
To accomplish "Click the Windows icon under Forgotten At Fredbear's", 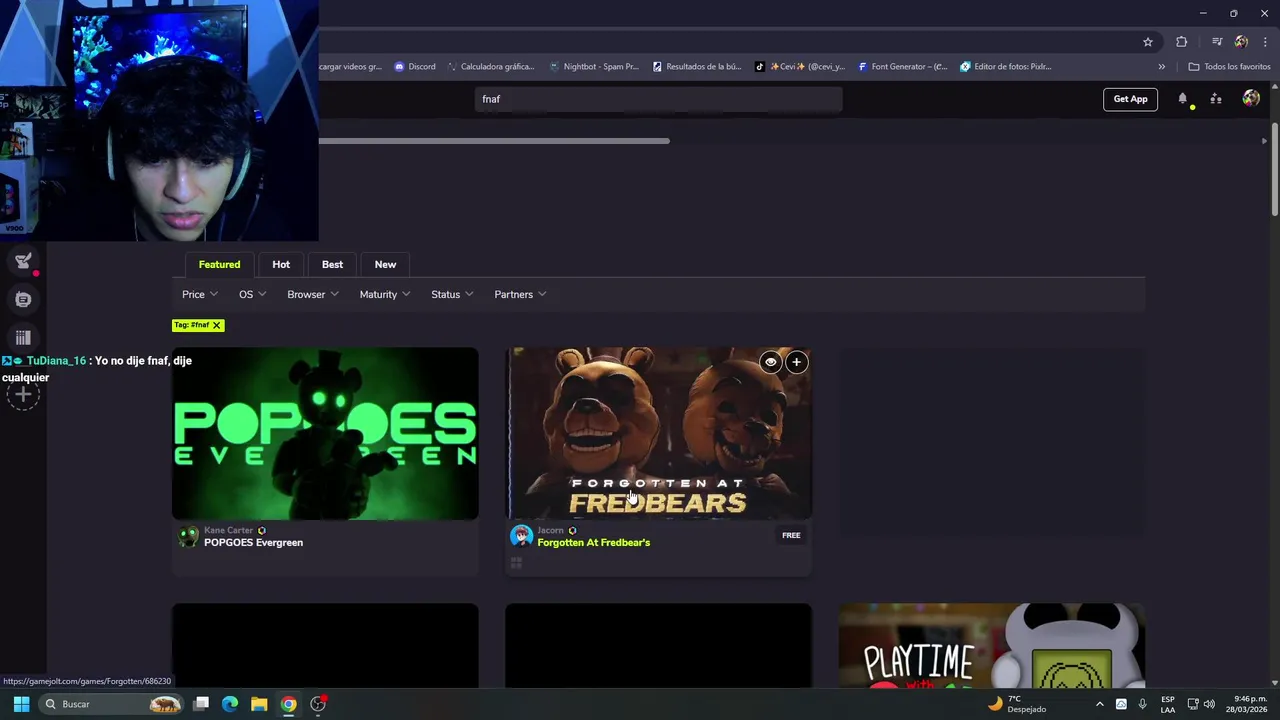I will (x=516, y=563).
